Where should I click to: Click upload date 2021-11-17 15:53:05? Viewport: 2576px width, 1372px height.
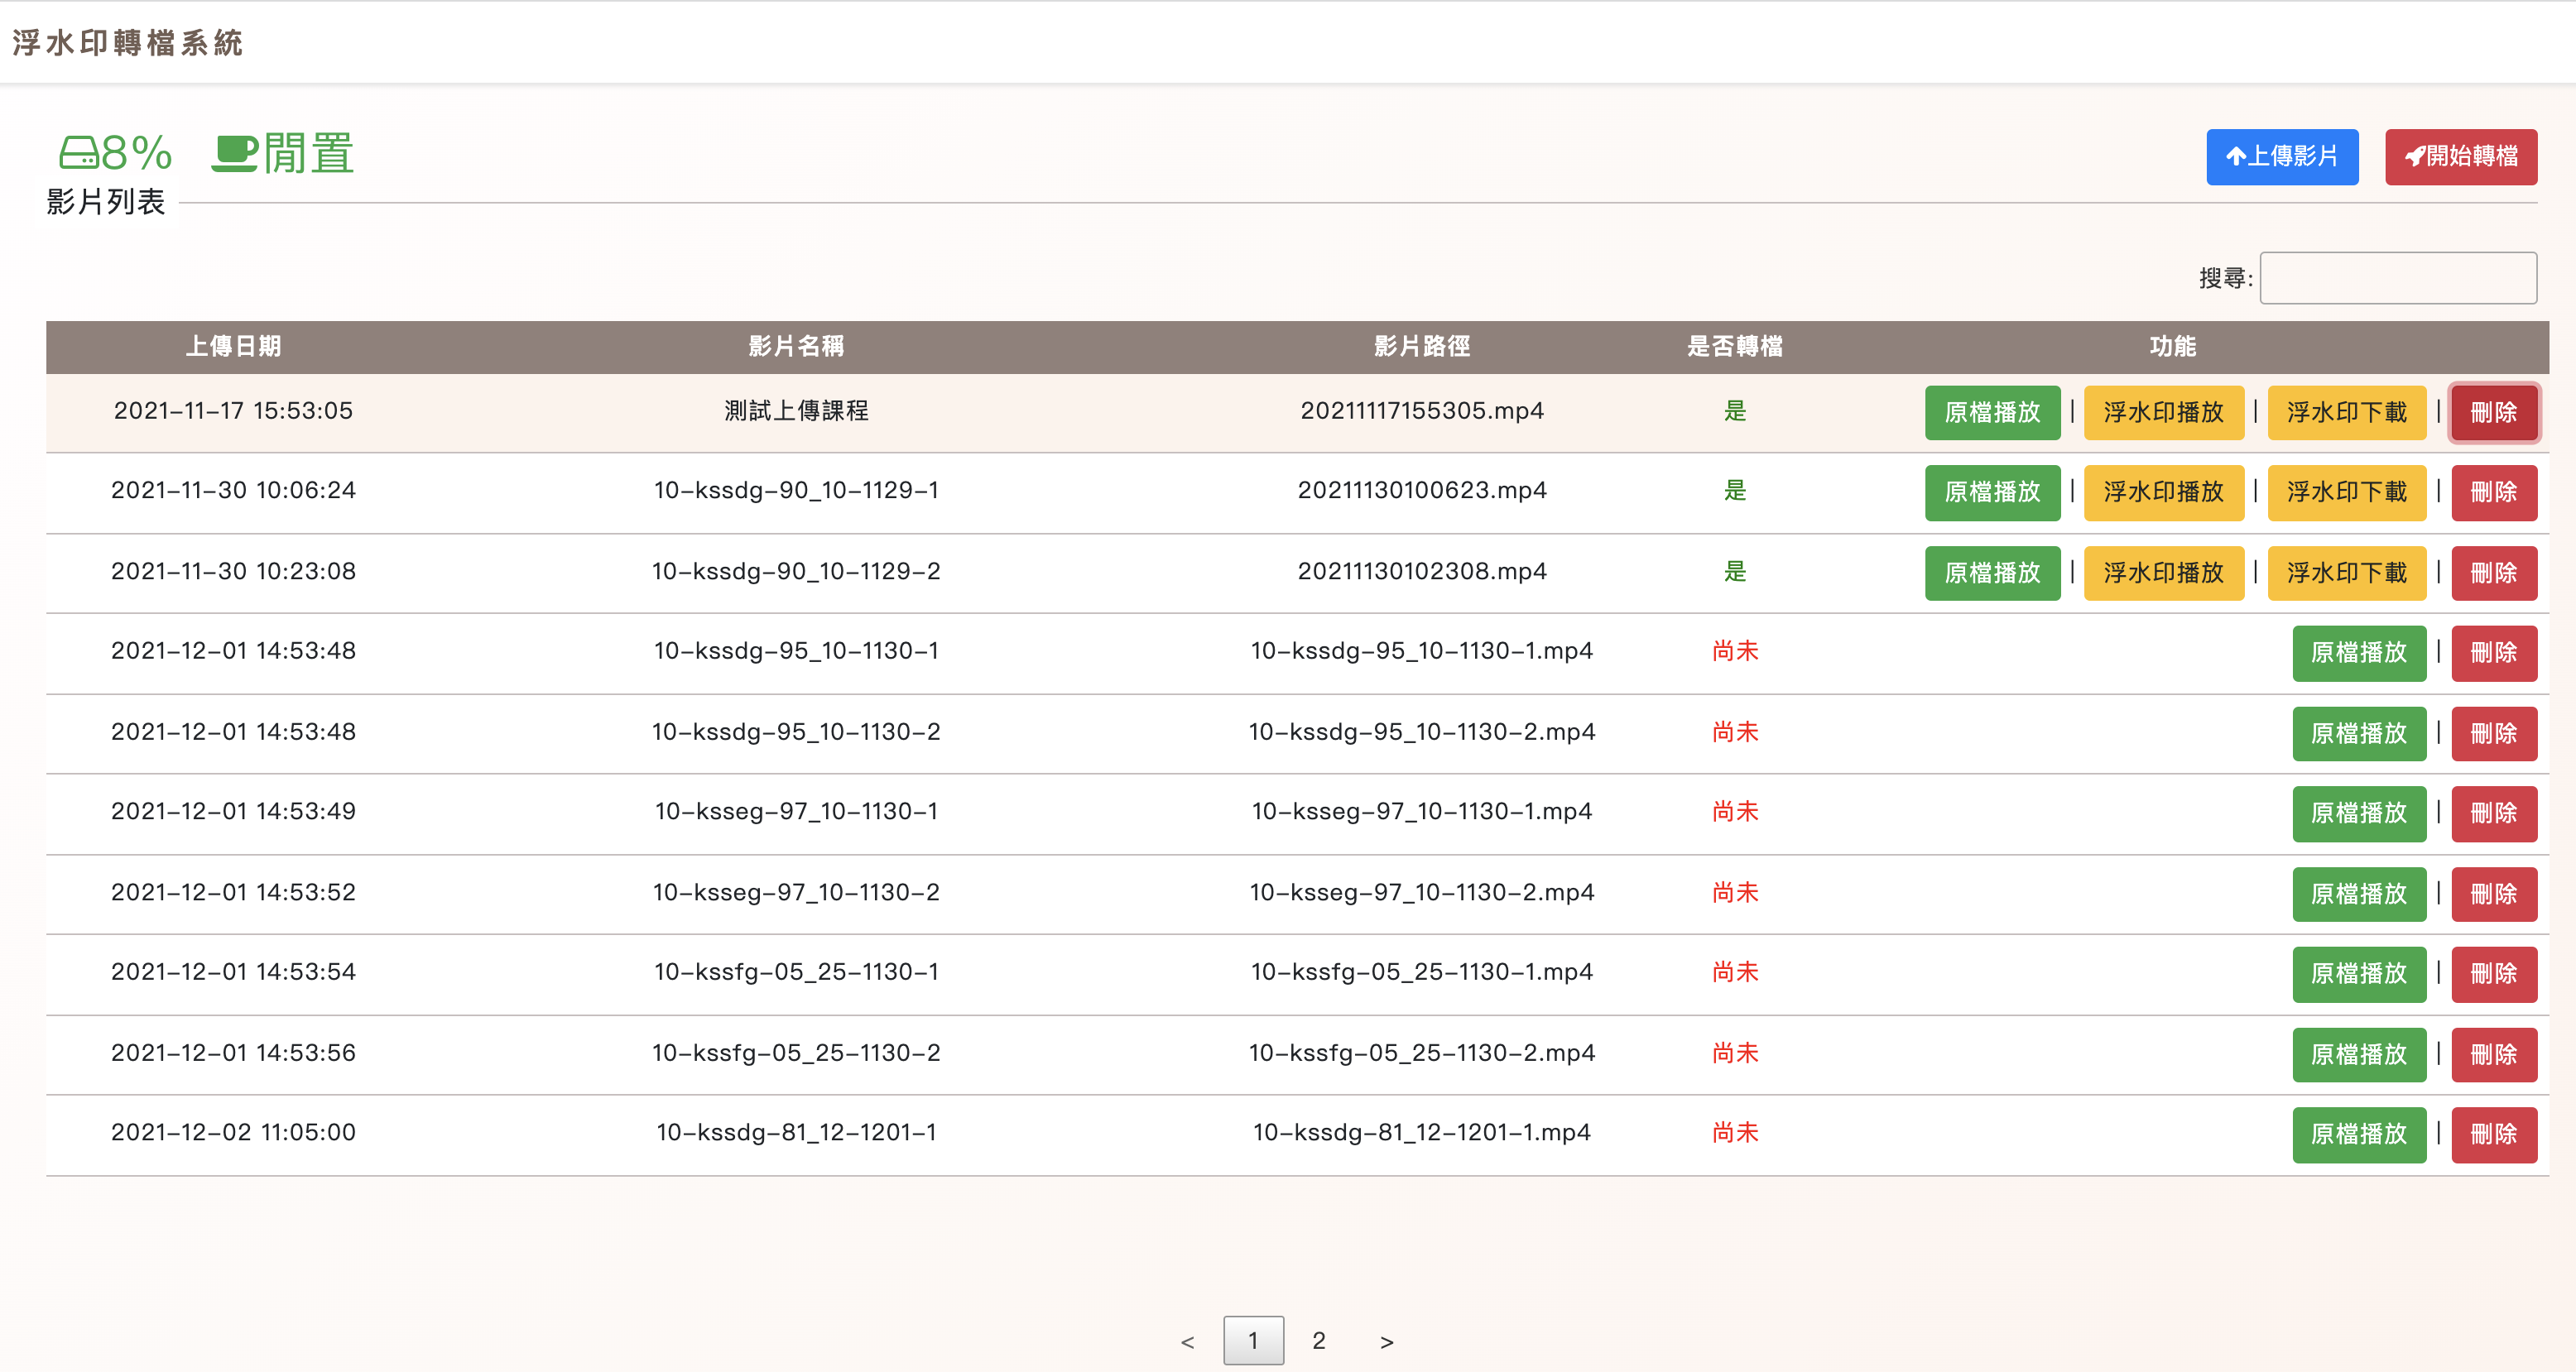coord(233,411)
